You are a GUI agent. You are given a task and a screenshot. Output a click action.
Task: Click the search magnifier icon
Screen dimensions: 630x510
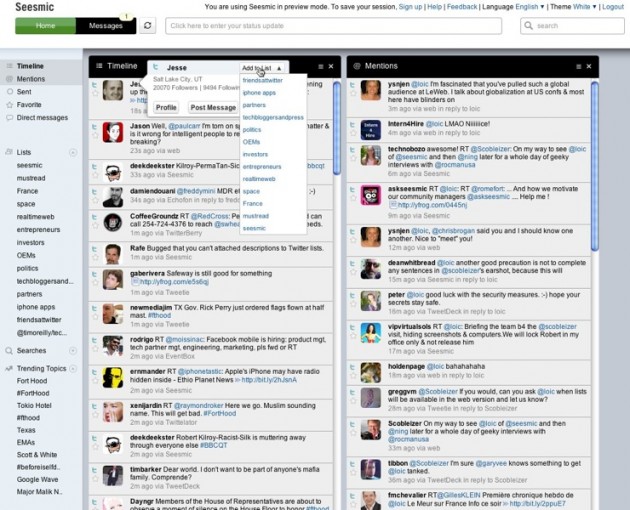(528, 26)
